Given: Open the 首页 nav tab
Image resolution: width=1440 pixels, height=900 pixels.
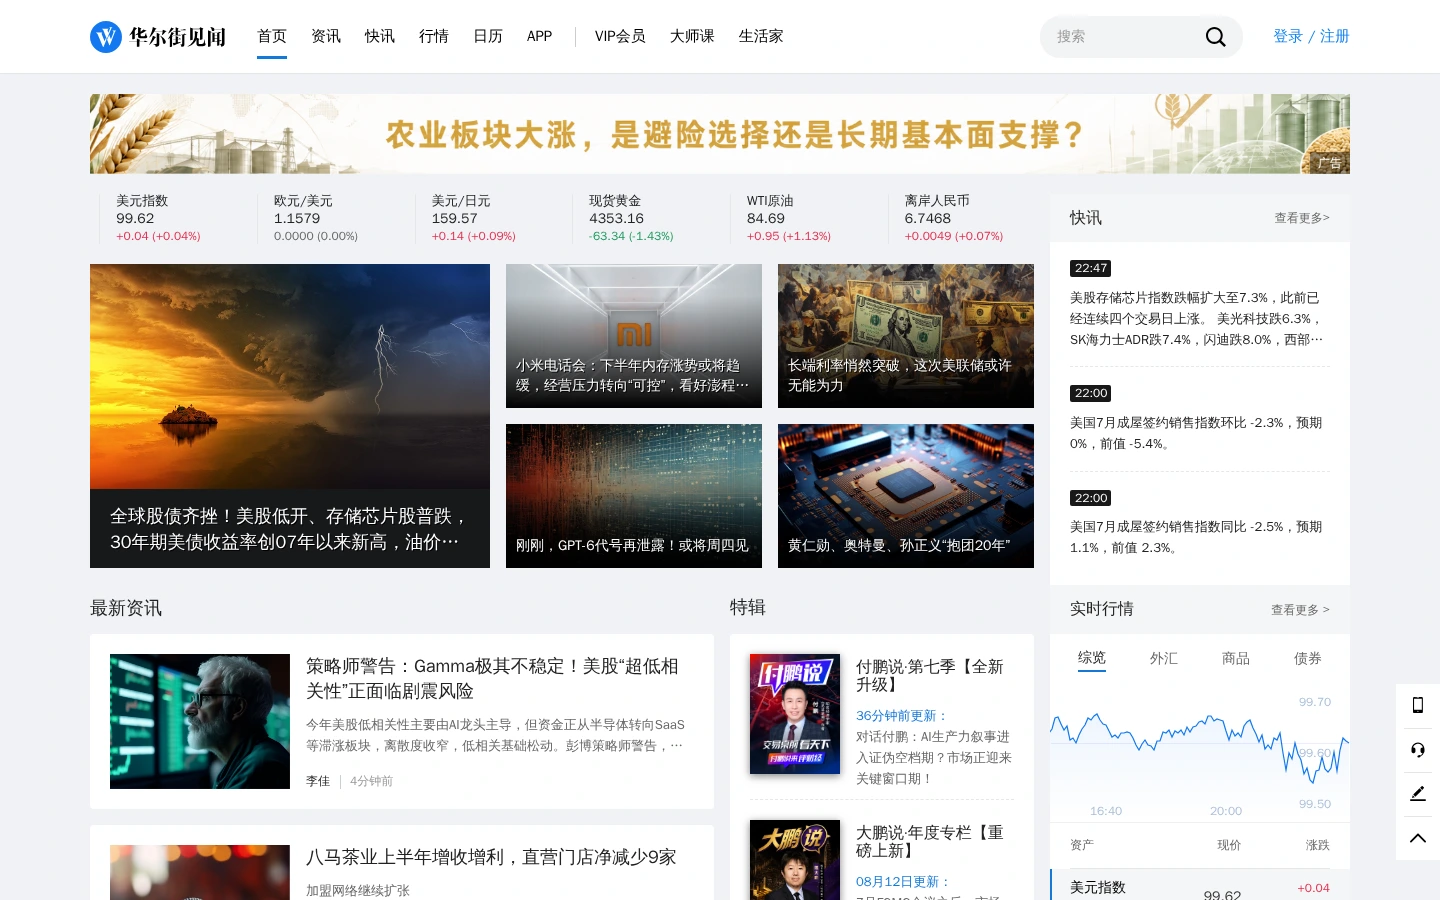Looking at the screenshot, I should 272,36.
